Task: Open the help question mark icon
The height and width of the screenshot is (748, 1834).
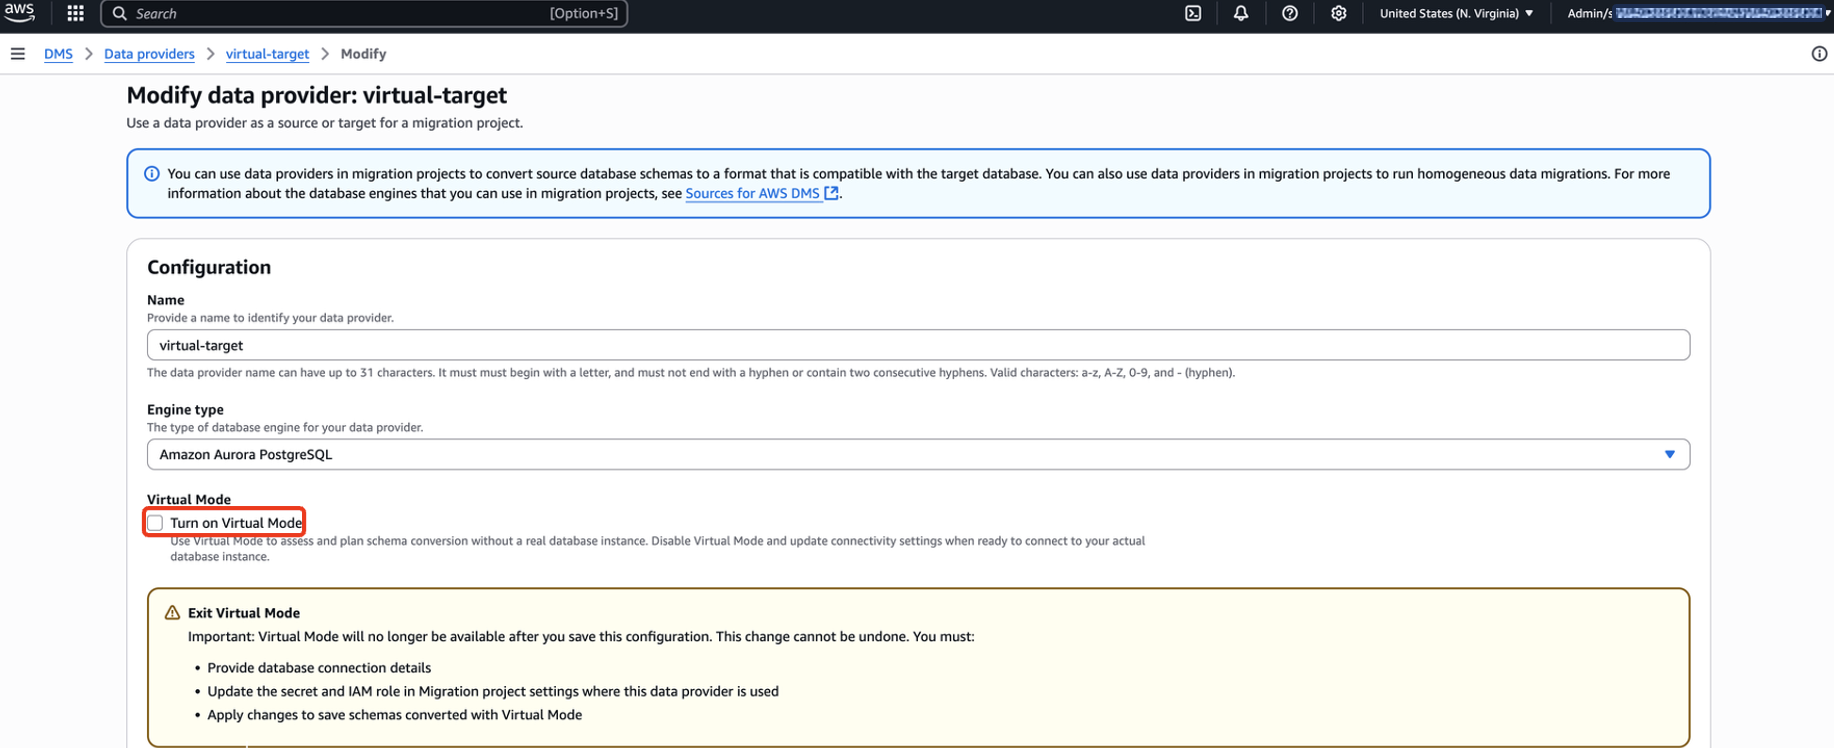Action: click(1289, 13)
